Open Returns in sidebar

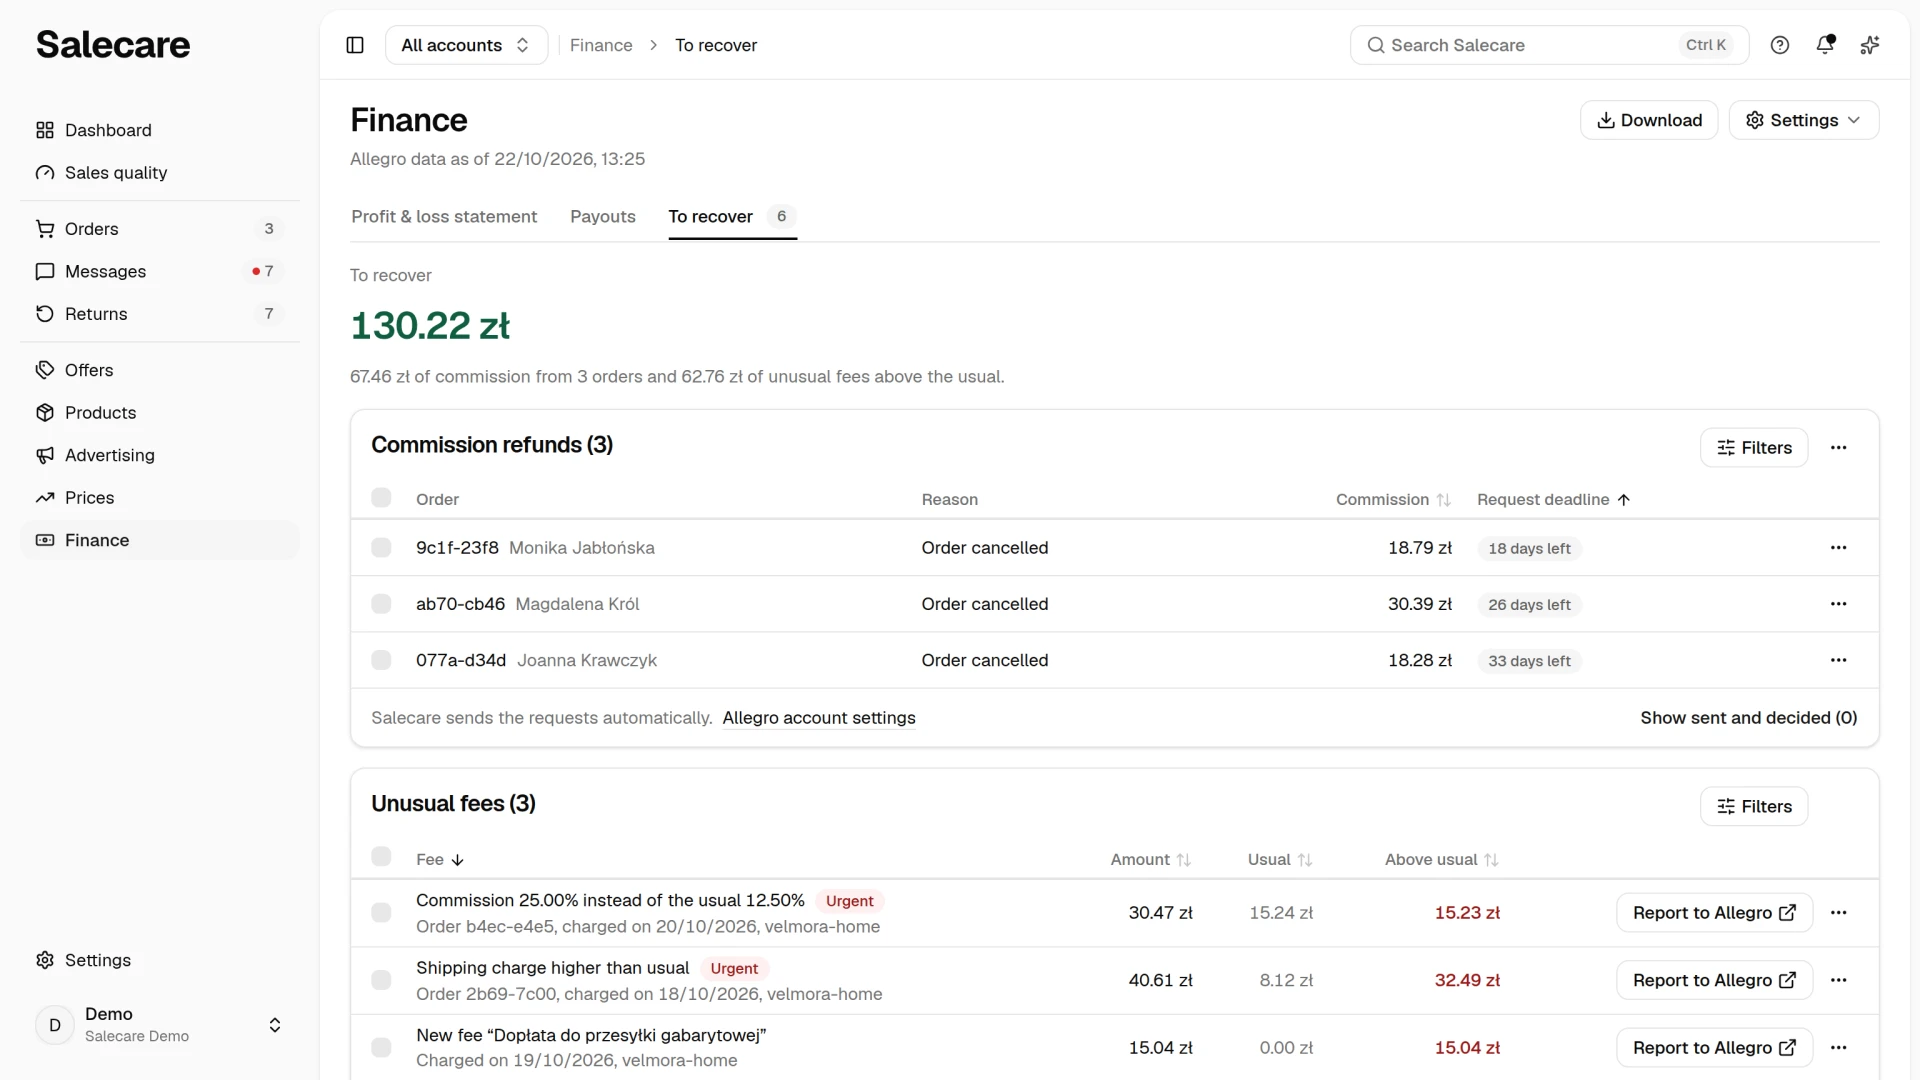(160, 314)
